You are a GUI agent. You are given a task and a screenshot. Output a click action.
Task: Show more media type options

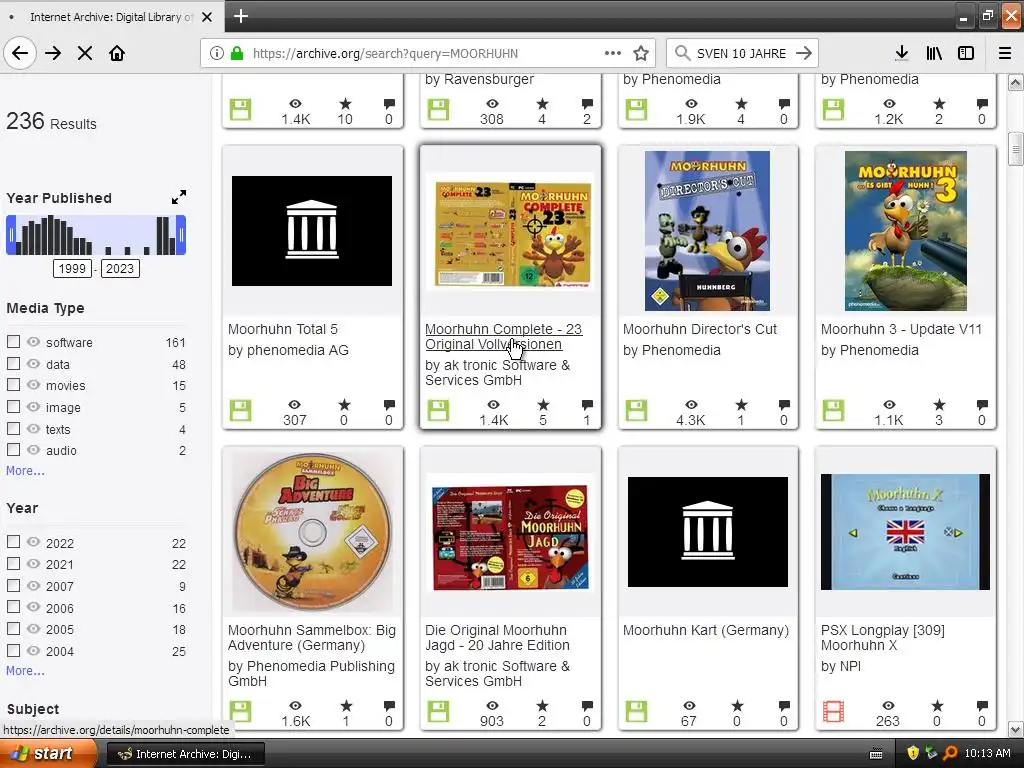tap(25, 470)
